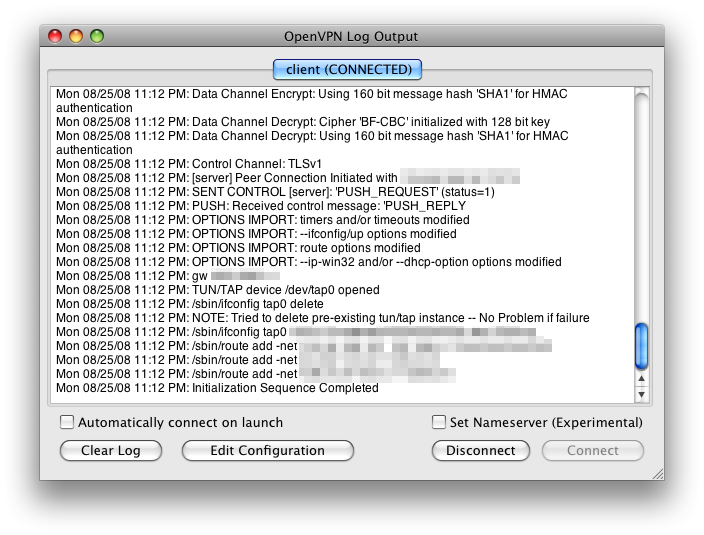Enable Automatically connect on launch checkbox
This screenshot has height=535, width=704.
67,422
